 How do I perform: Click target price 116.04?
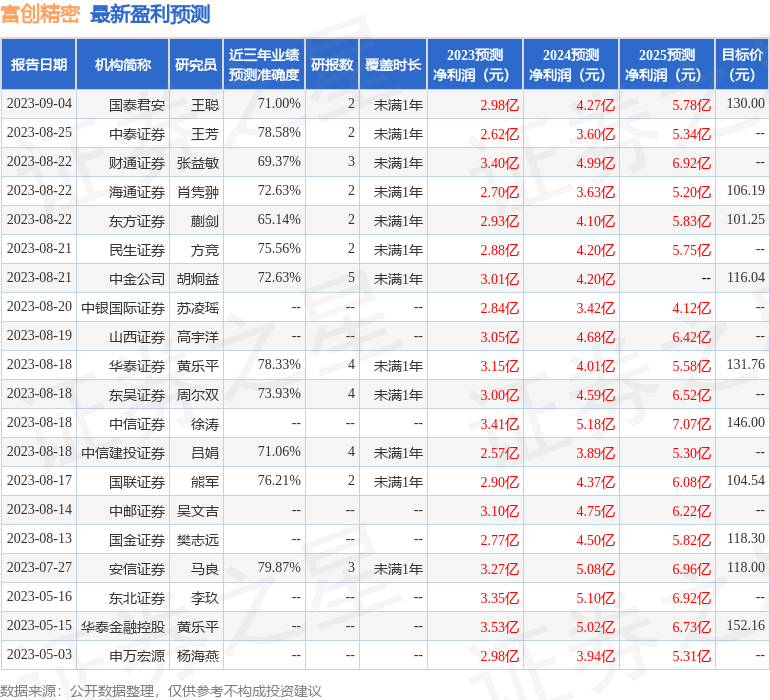point(745,278)
